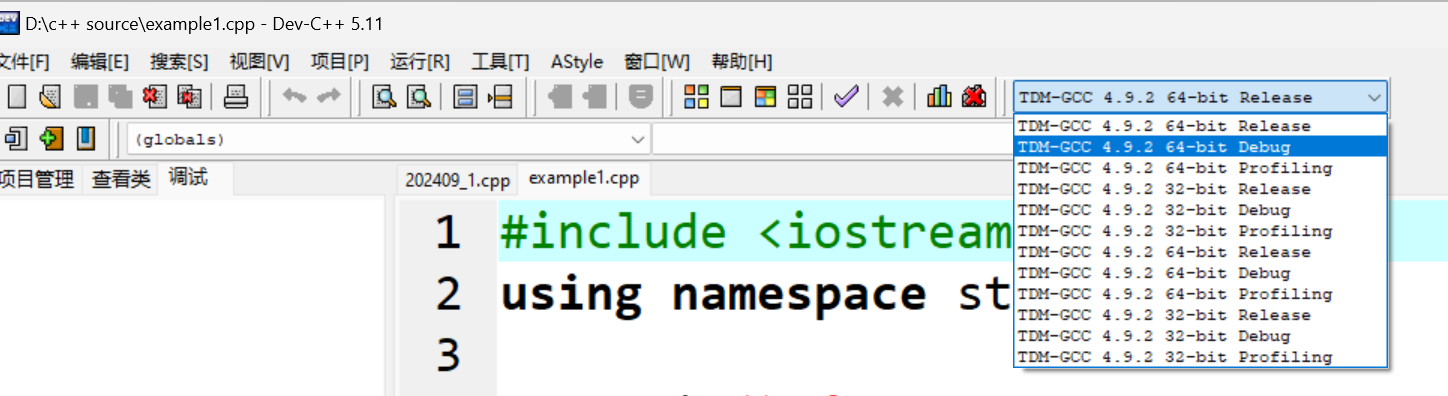Click the Go to line toolbar icon
This screenshot has height=396, width=1448.
pyautogui.click(x=499, y=97)
